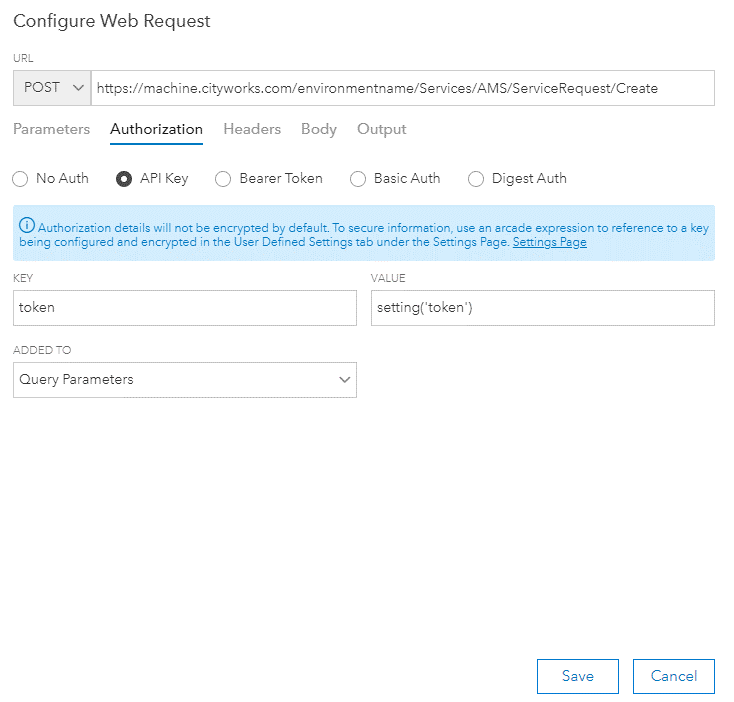Click the VALUE field label
Viewport: 734px width, 702px height.
388,278
